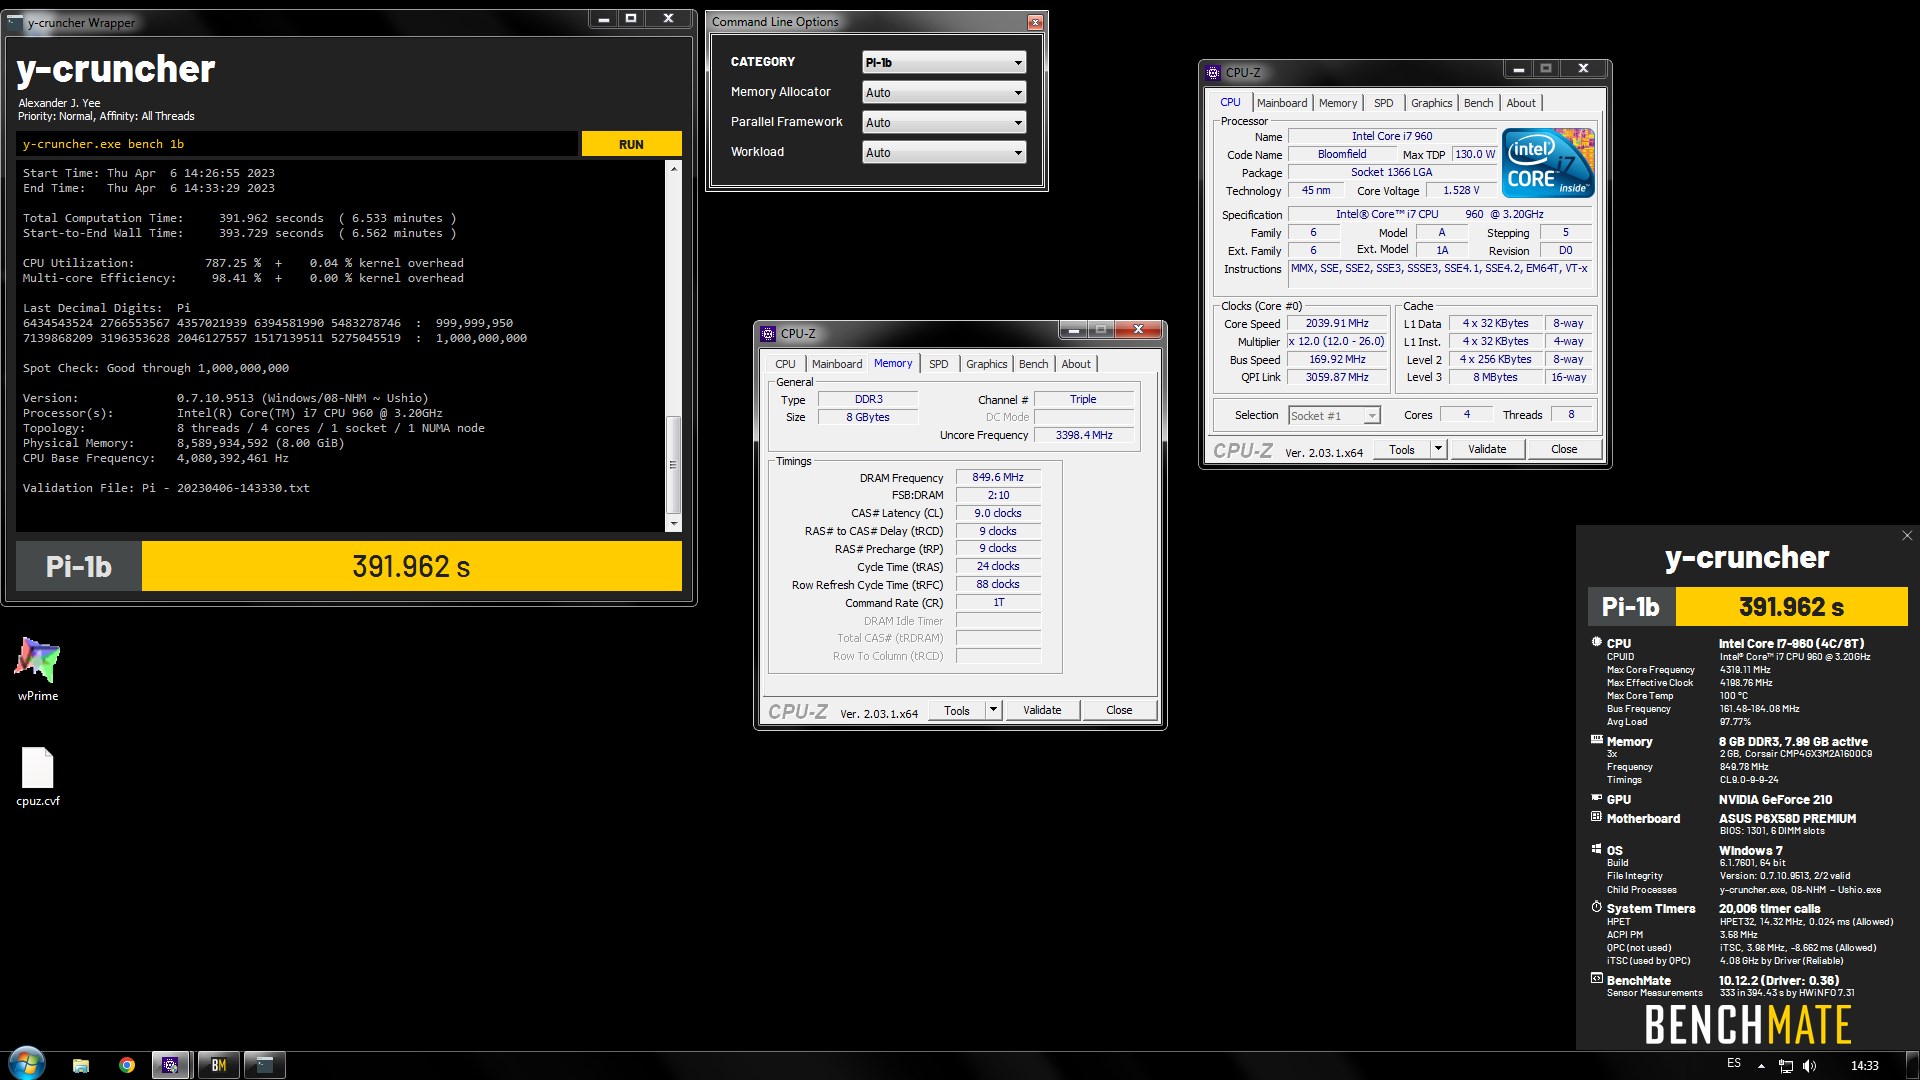The width and height of the screenshot is (1920, 1080).
Task: Expand Tools arrow in CPU-Z Memory window
Action: point(993,710)
